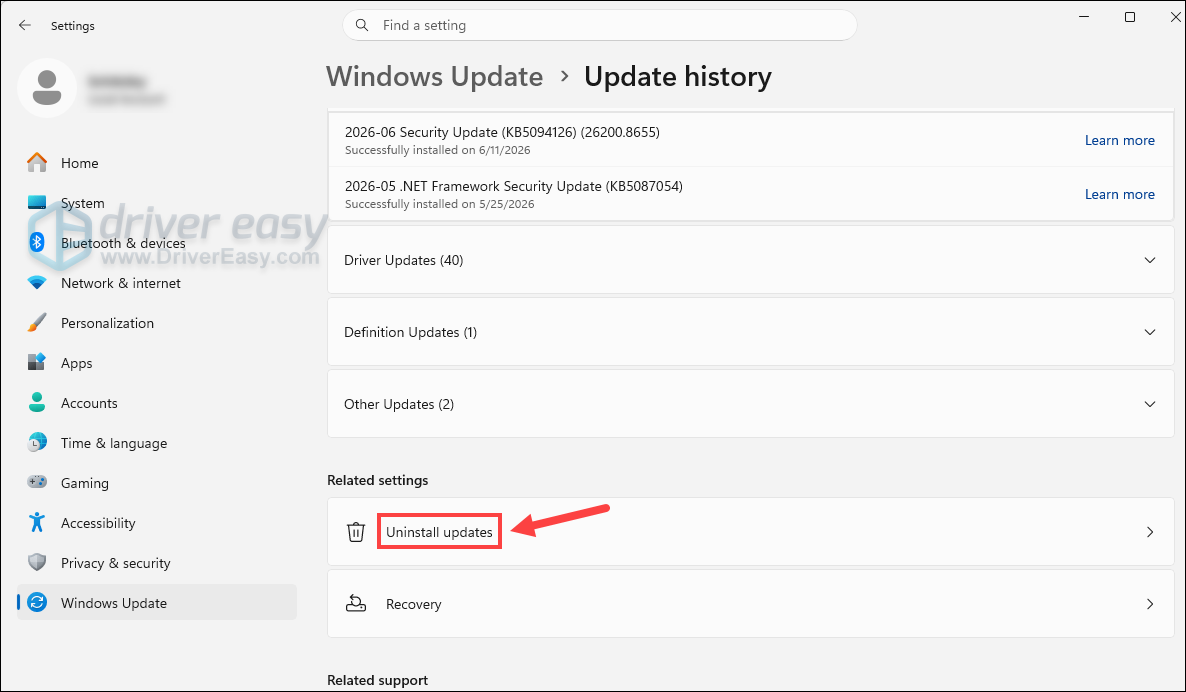Click the Privacy & security shield icon
Image resolution: width=1186 pixels, height=692 pixels.
[37, 563]
